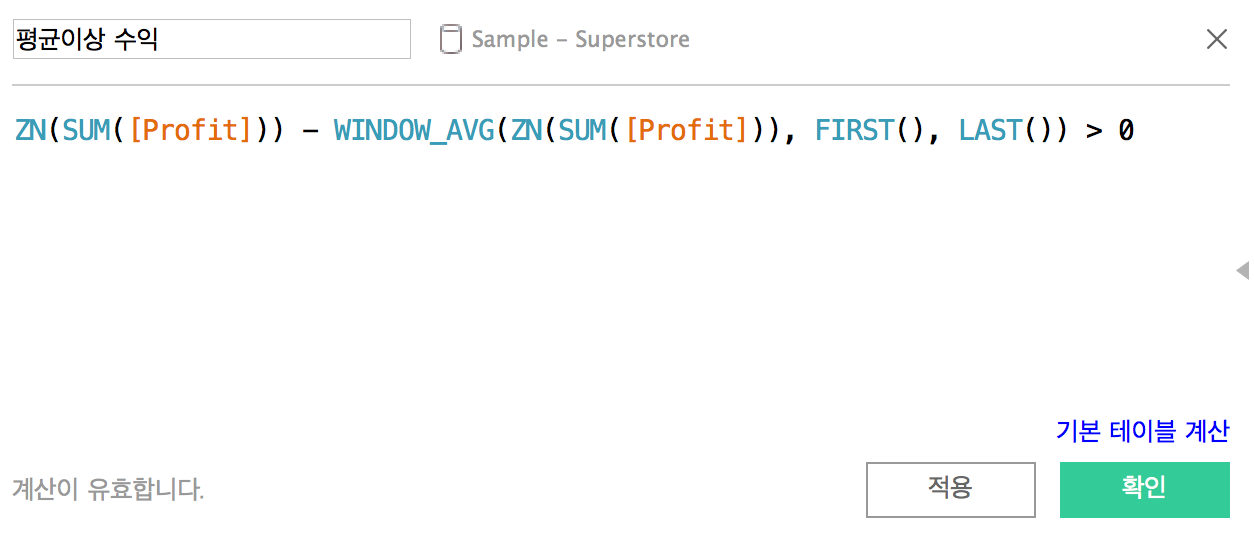Click the first SUM function in formula
Image resolution: width=1254 pixels, height=540 pixels.
pyautogui.click(x=86, y=130)
